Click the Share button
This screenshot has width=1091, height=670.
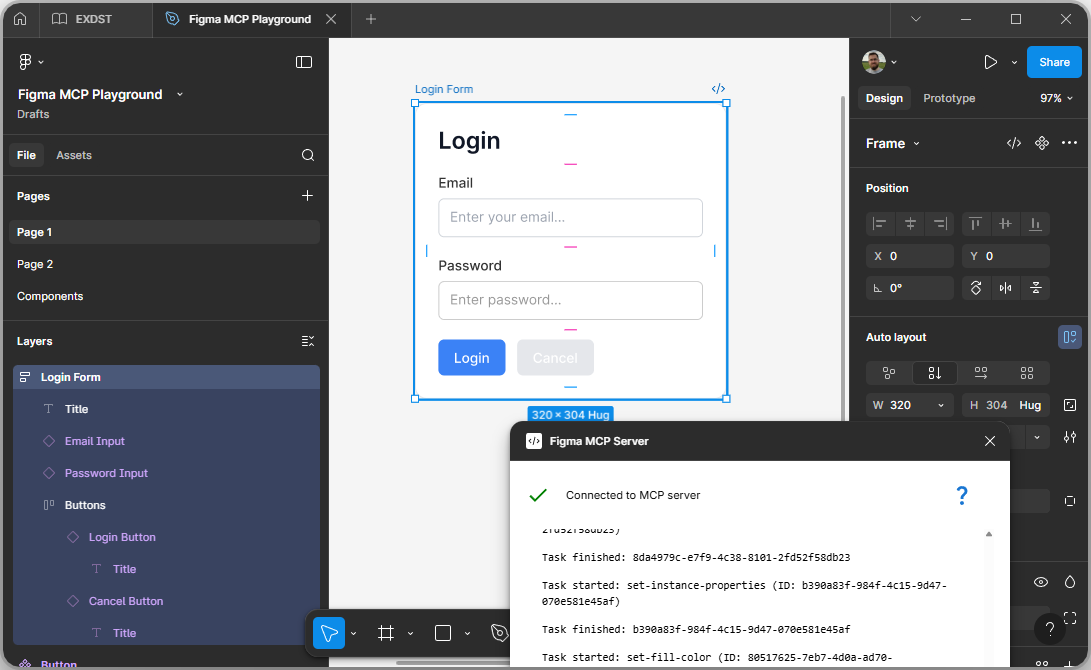point(1054,62)
